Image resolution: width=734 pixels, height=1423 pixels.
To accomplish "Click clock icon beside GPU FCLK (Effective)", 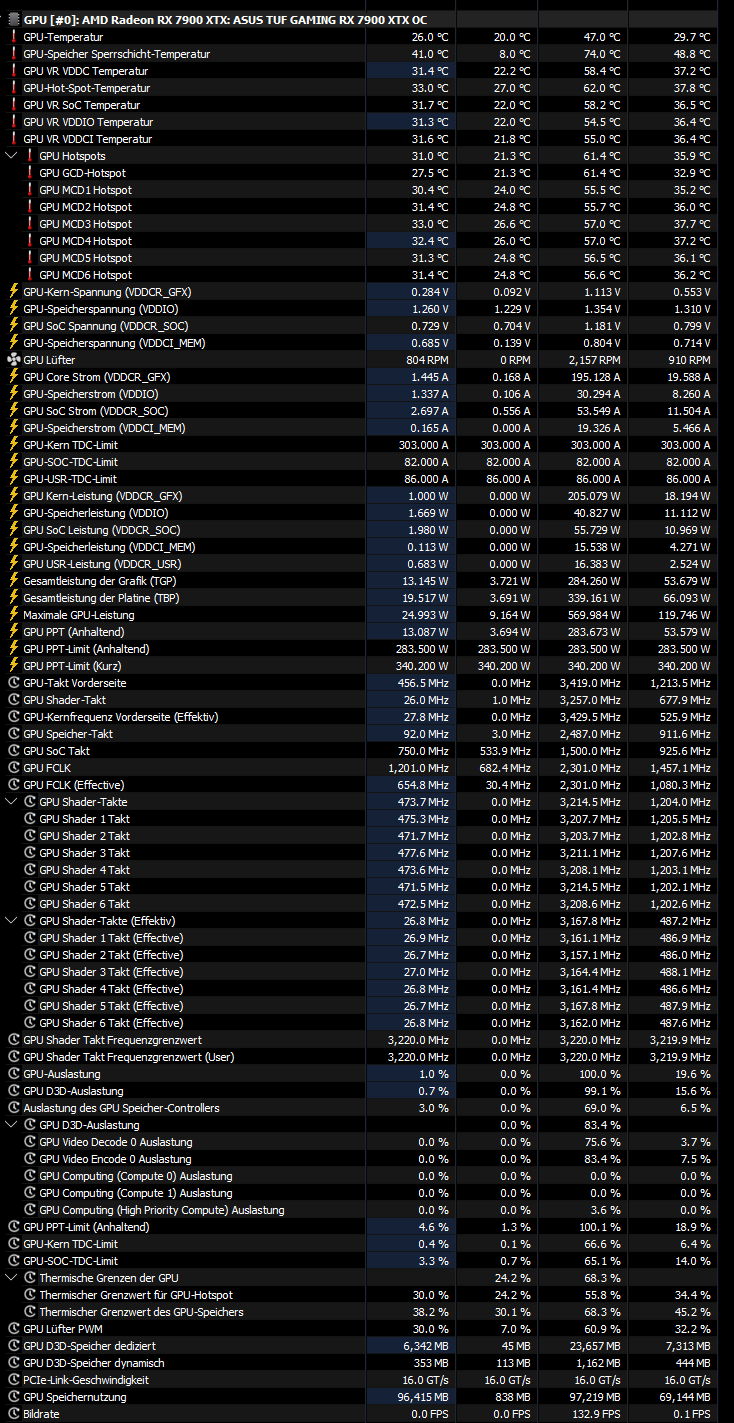I will click(x=13, y=785).
